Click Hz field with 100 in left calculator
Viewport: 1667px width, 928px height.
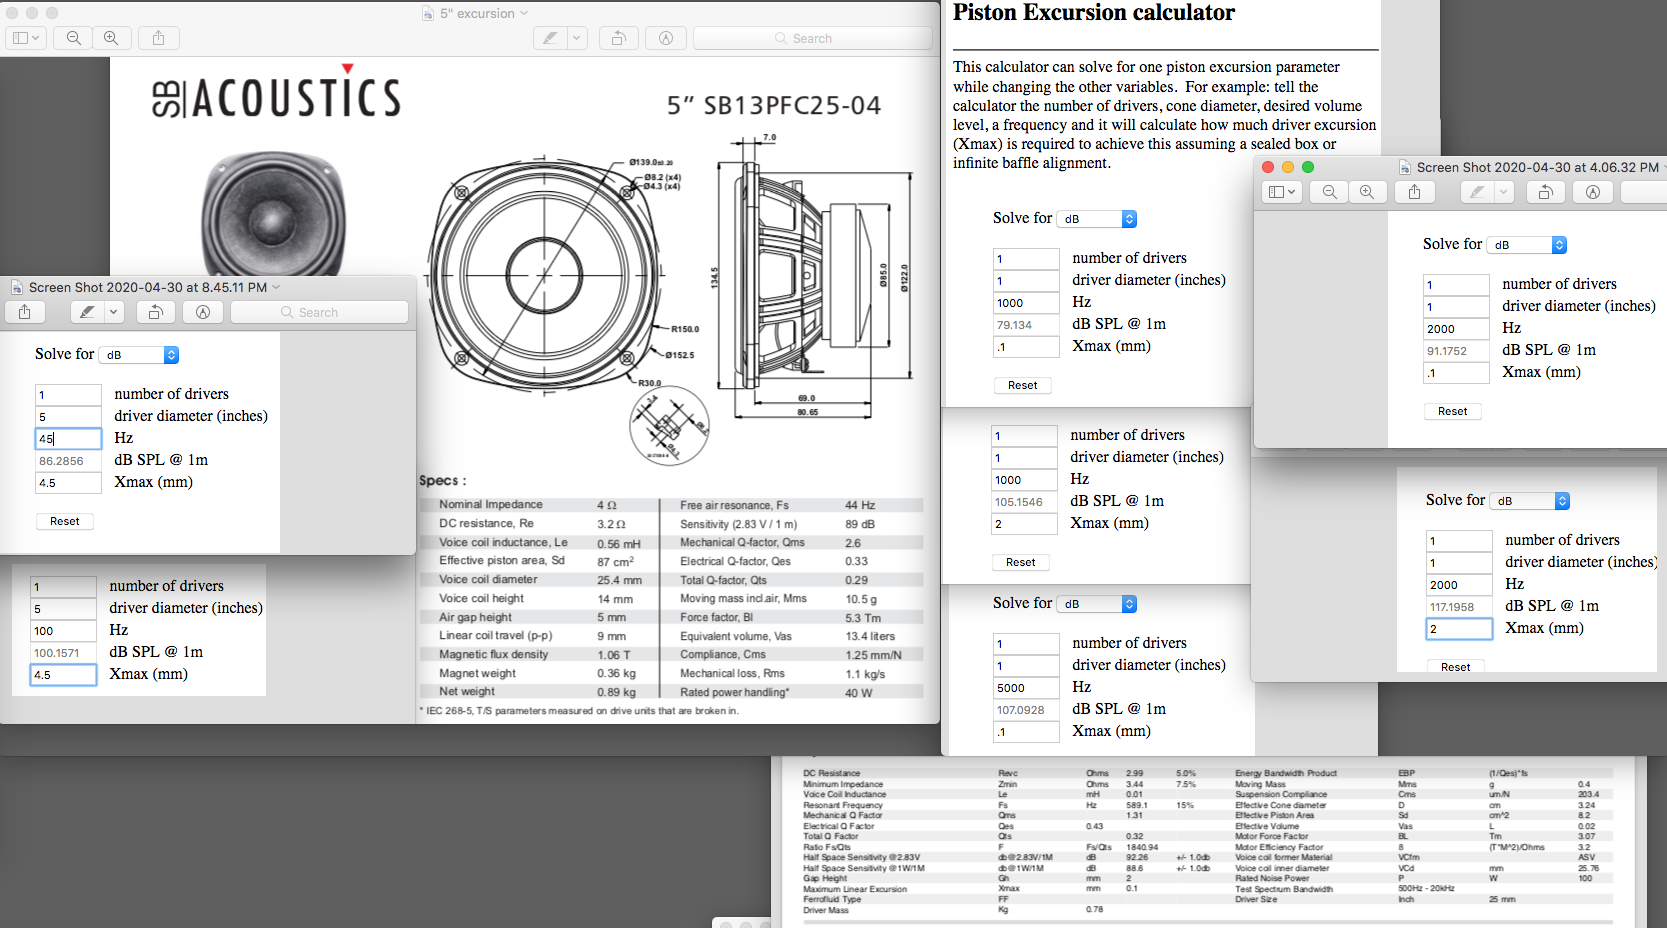pyautogui.click(x=63, y=631)
